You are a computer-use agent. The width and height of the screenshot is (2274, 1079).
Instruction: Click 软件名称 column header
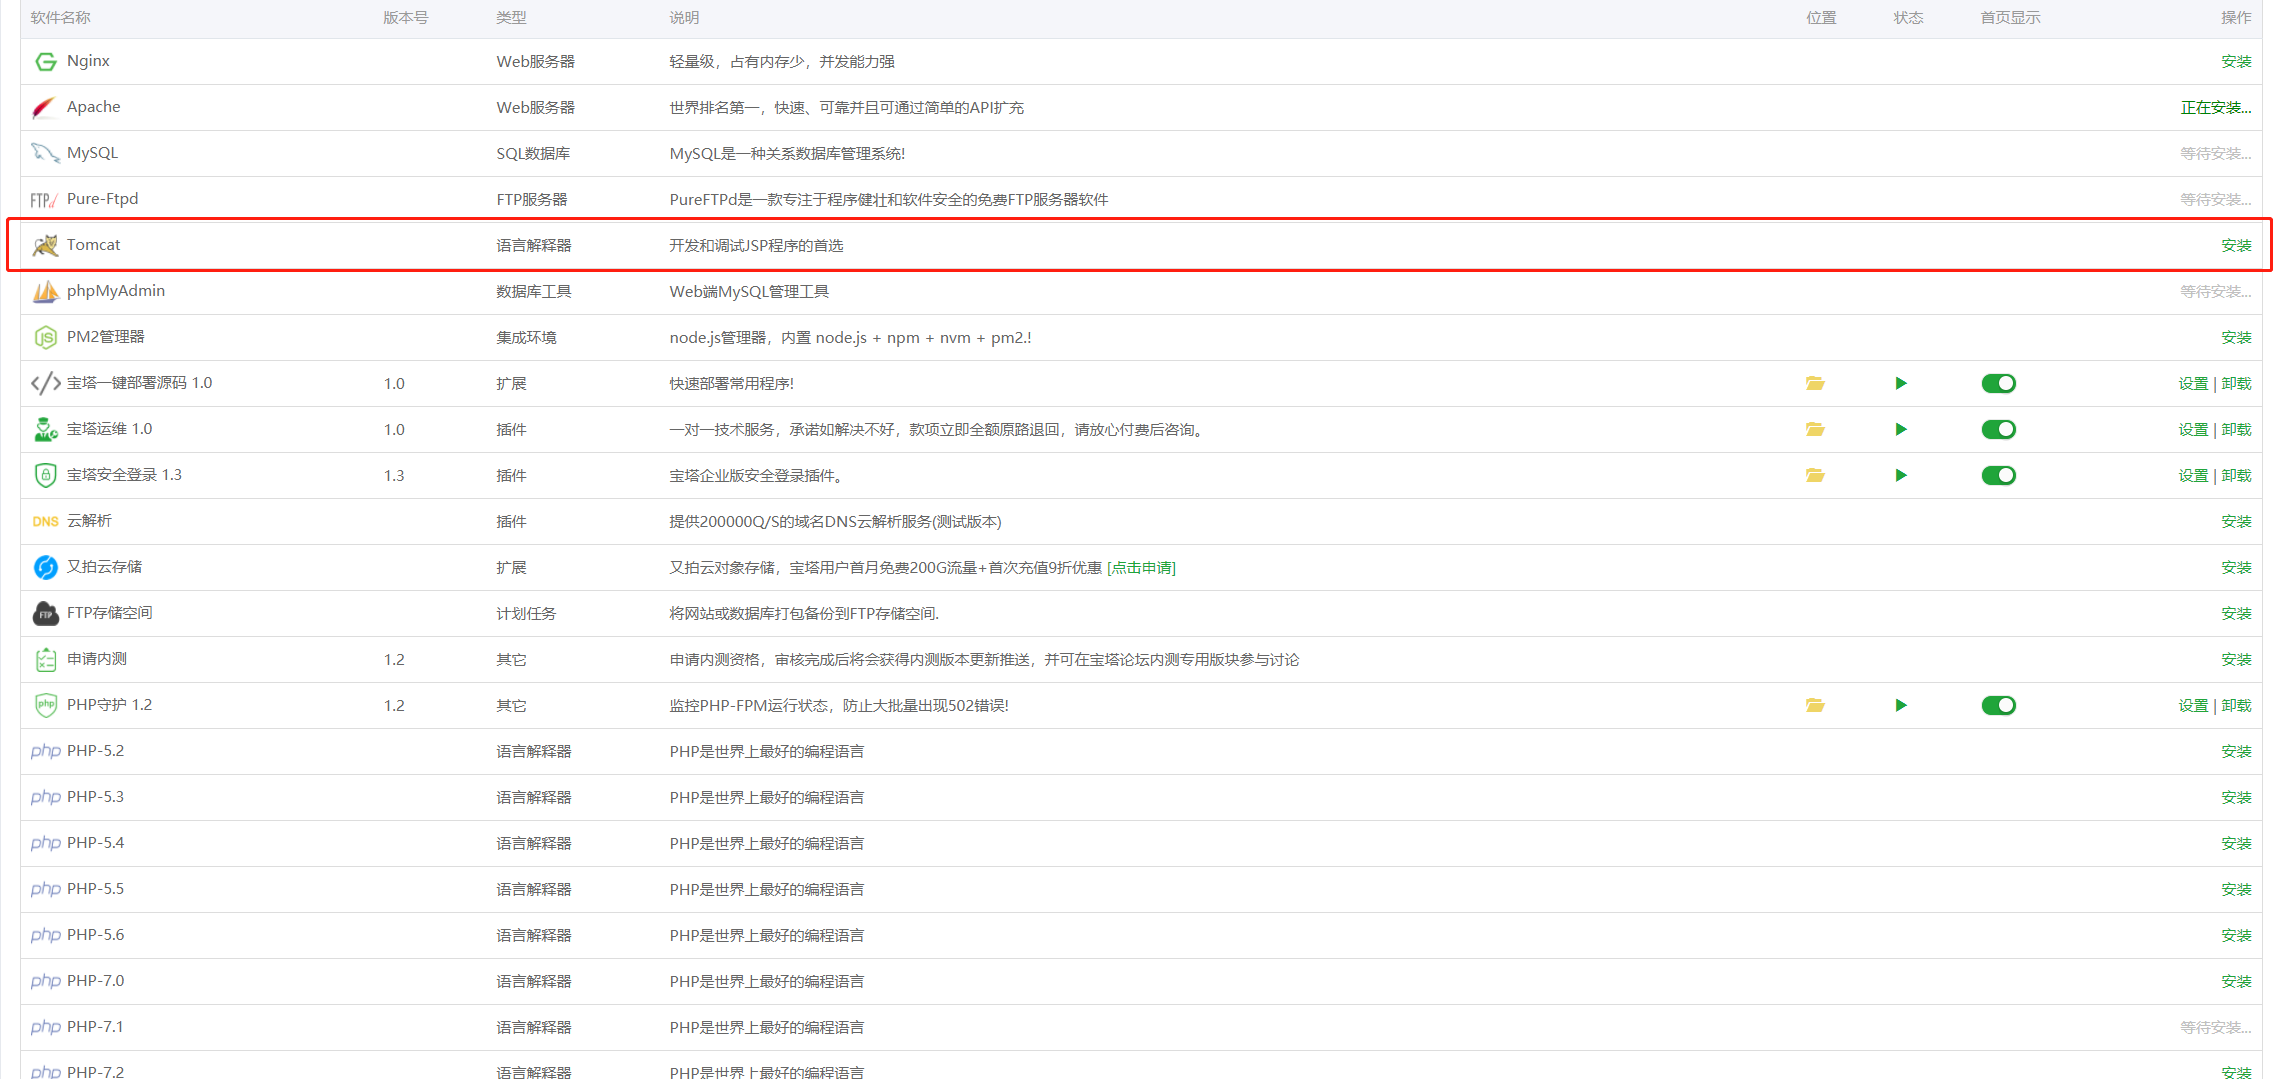(x=60, y=18)
